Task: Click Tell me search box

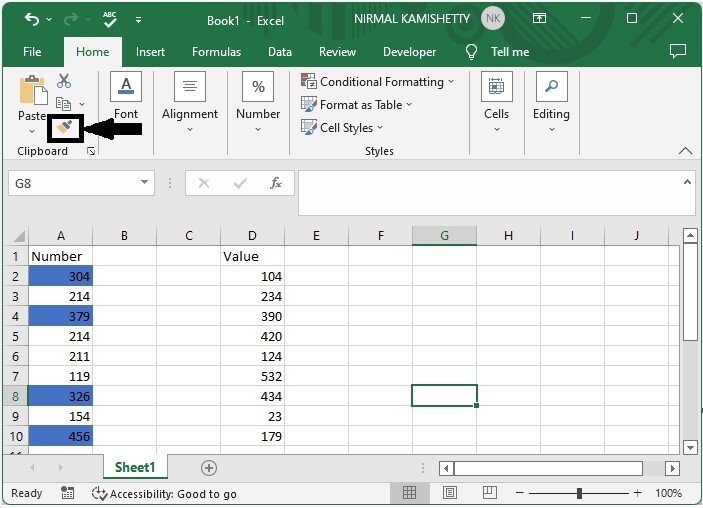Action: click(x=509, y=52)
